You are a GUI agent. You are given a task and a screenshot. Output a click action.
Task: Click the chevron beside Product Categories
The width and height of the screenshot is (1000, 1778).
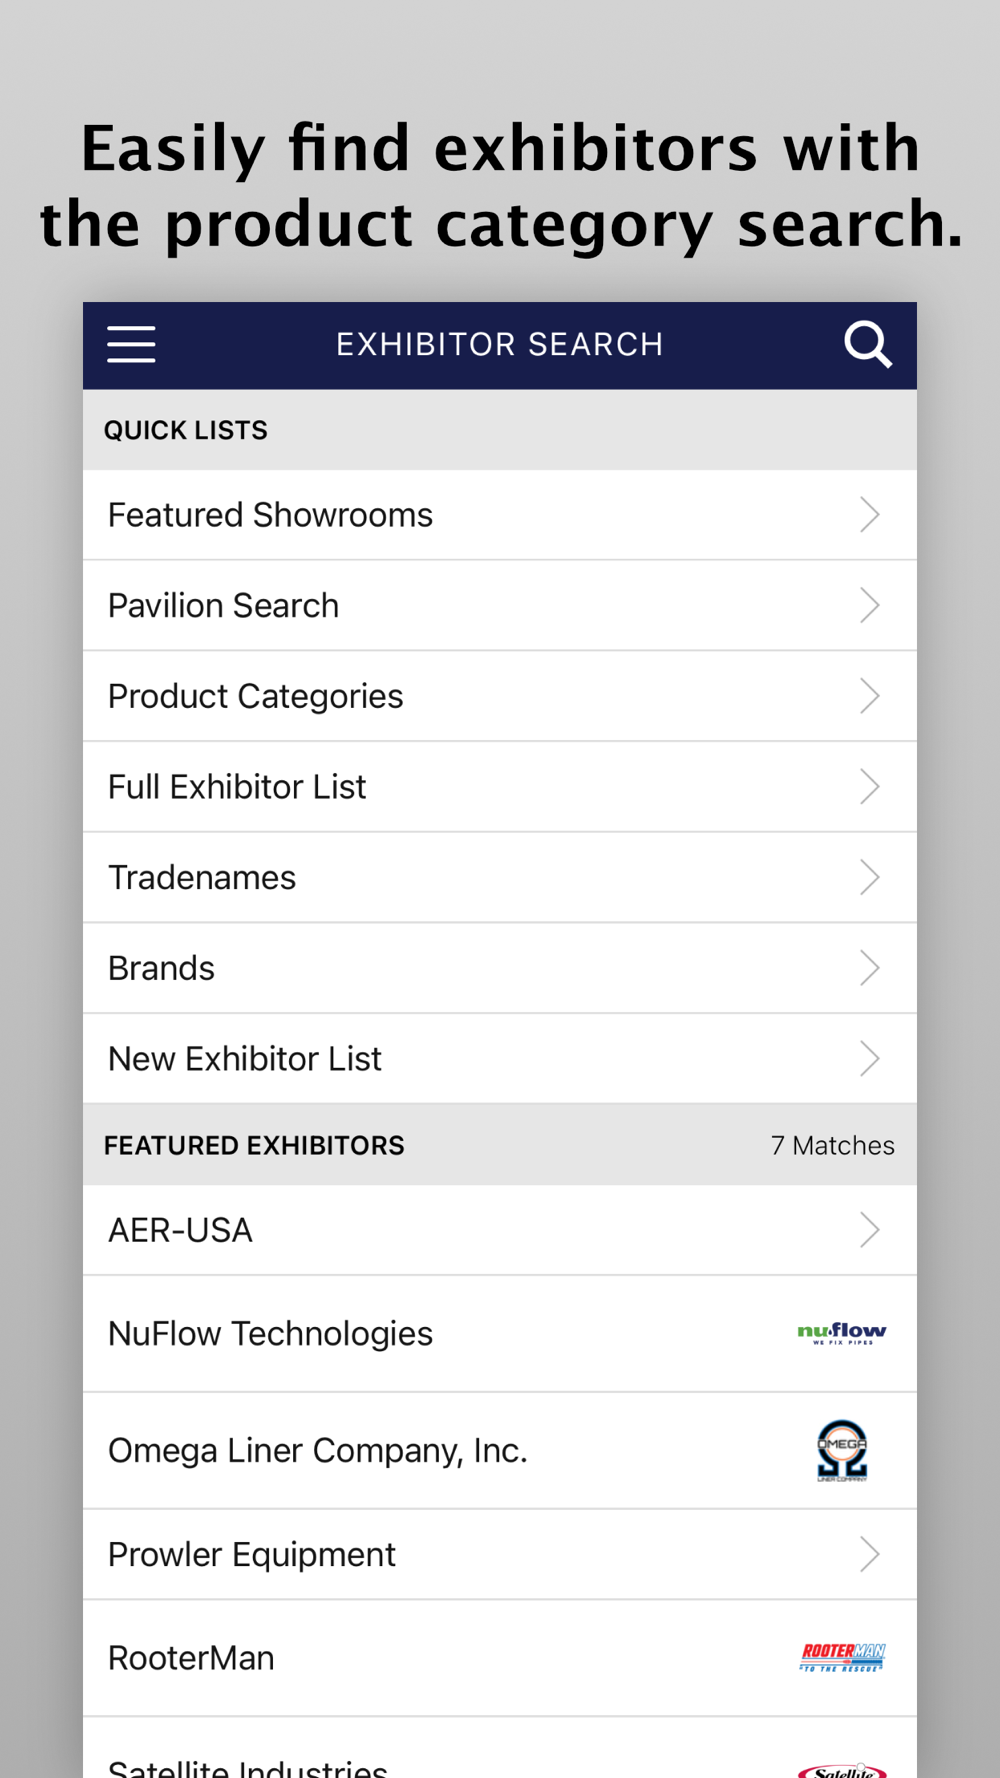click(x=869, y=696)
